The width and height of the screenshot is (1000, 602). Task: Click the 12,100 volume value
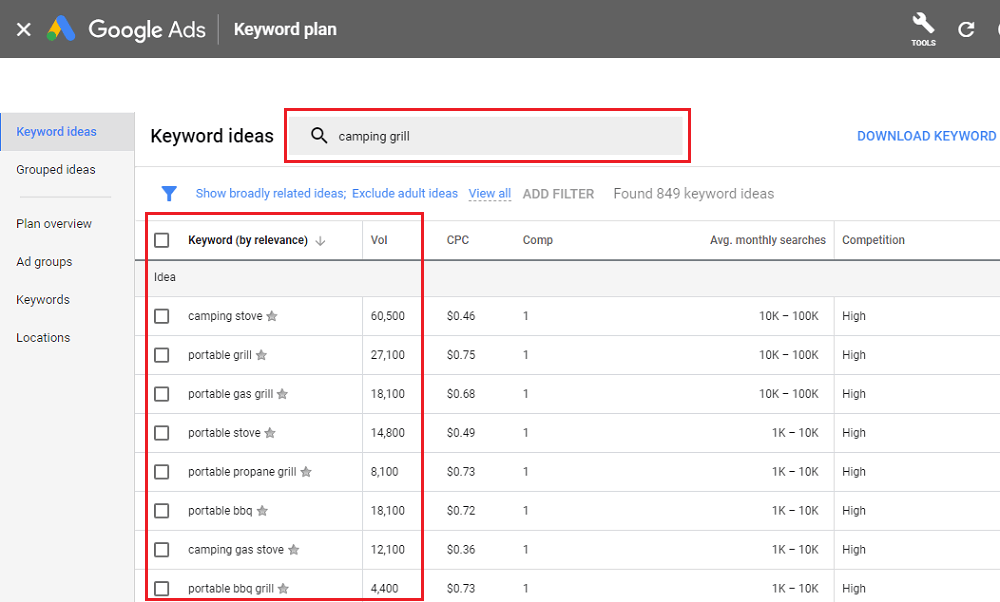(x=388, y=549)
